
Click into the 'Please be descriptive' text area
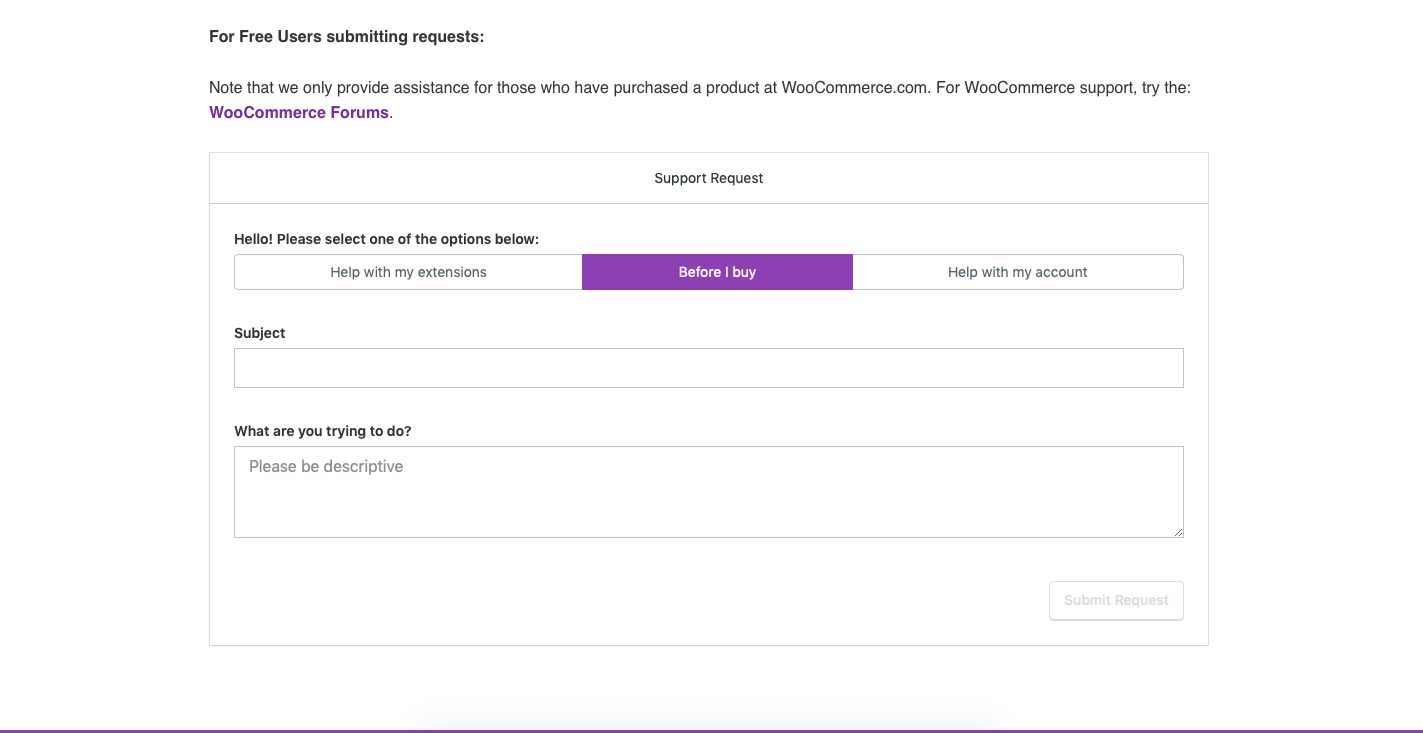point(708,491)
